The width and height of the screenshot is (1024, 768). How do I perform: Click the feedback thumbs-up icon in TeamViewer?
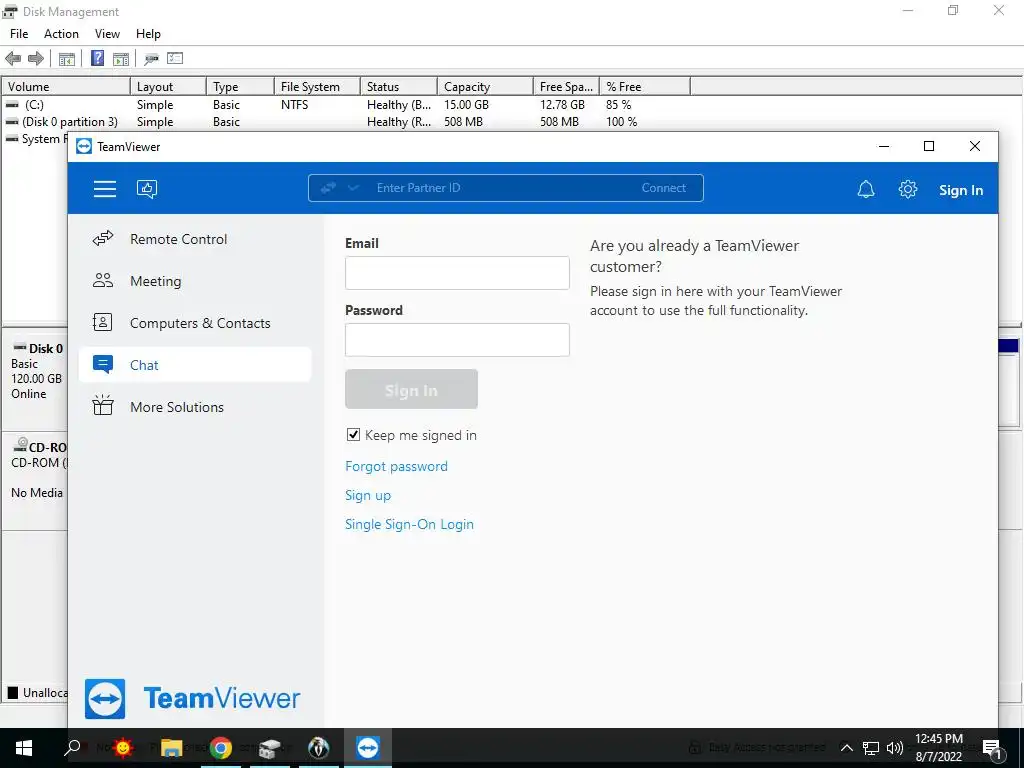147,189
